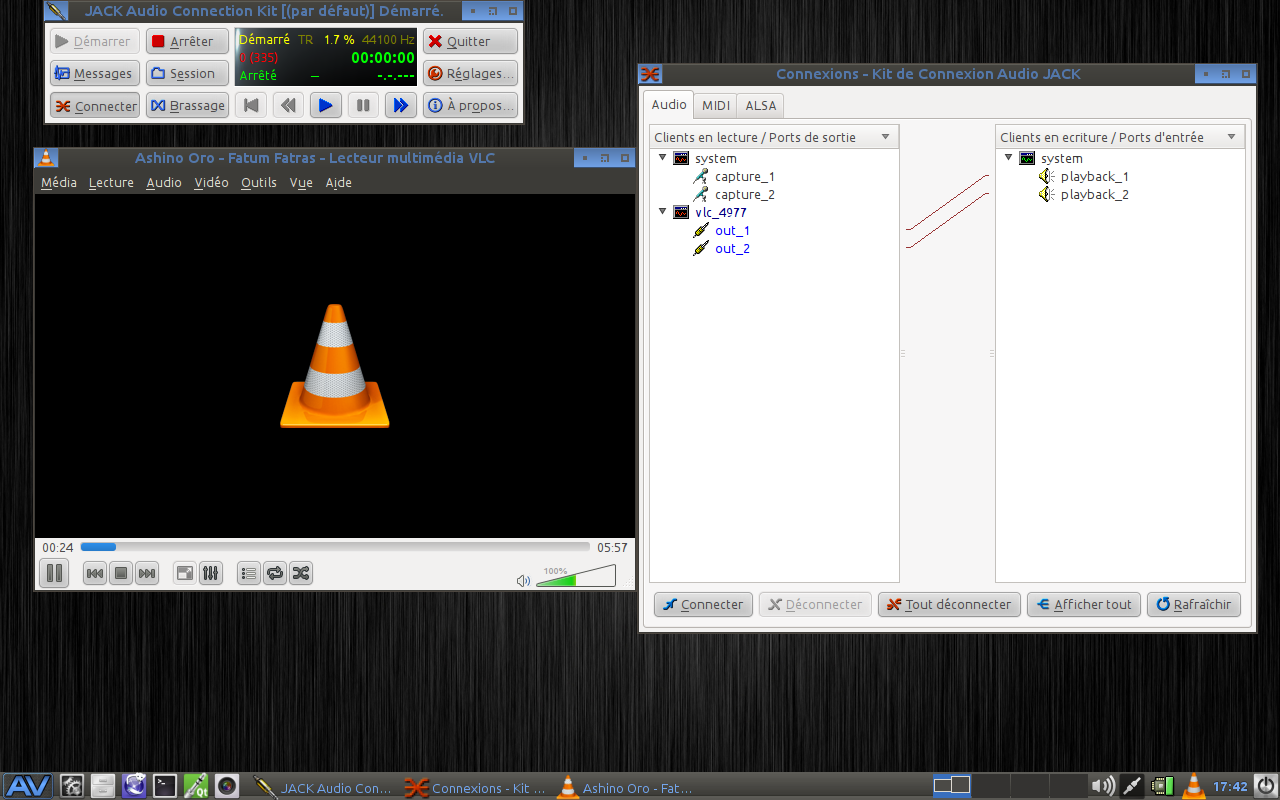Open the Vidéo menu in VLC
The height and width of the screenshot is (800, 1280).
pos(211,182)
